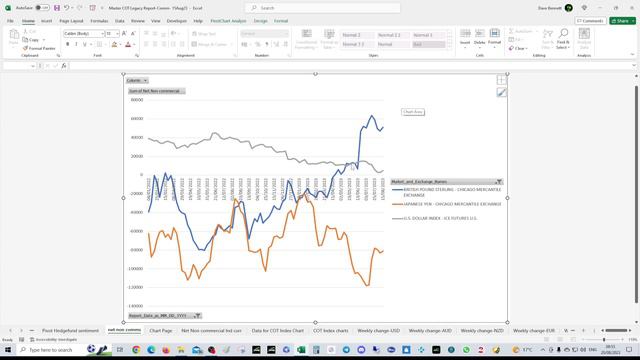
Task: Open the Pivot Hedgefund sentiment sheet tab
Action: click(x=70, y=331)
